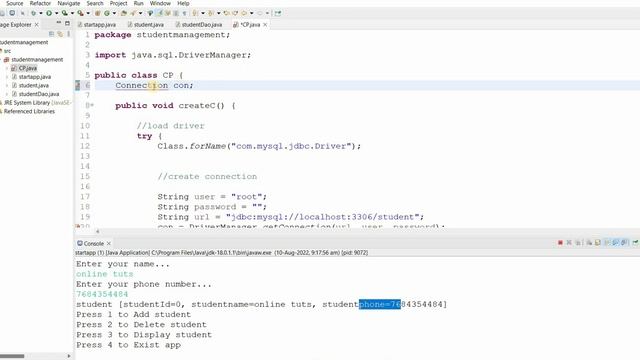This screenshot has width=640, height=360.
Task: Expand the startapp.java tree node
Action: pos(7,77)
